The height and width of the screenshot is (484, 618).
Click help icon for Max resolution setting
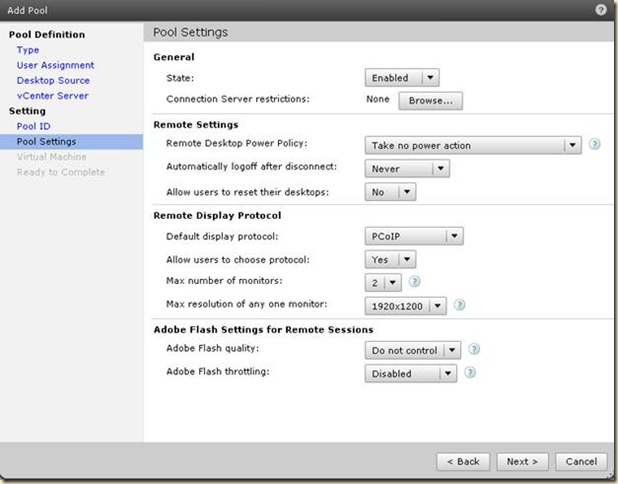(x=461, y=305)
